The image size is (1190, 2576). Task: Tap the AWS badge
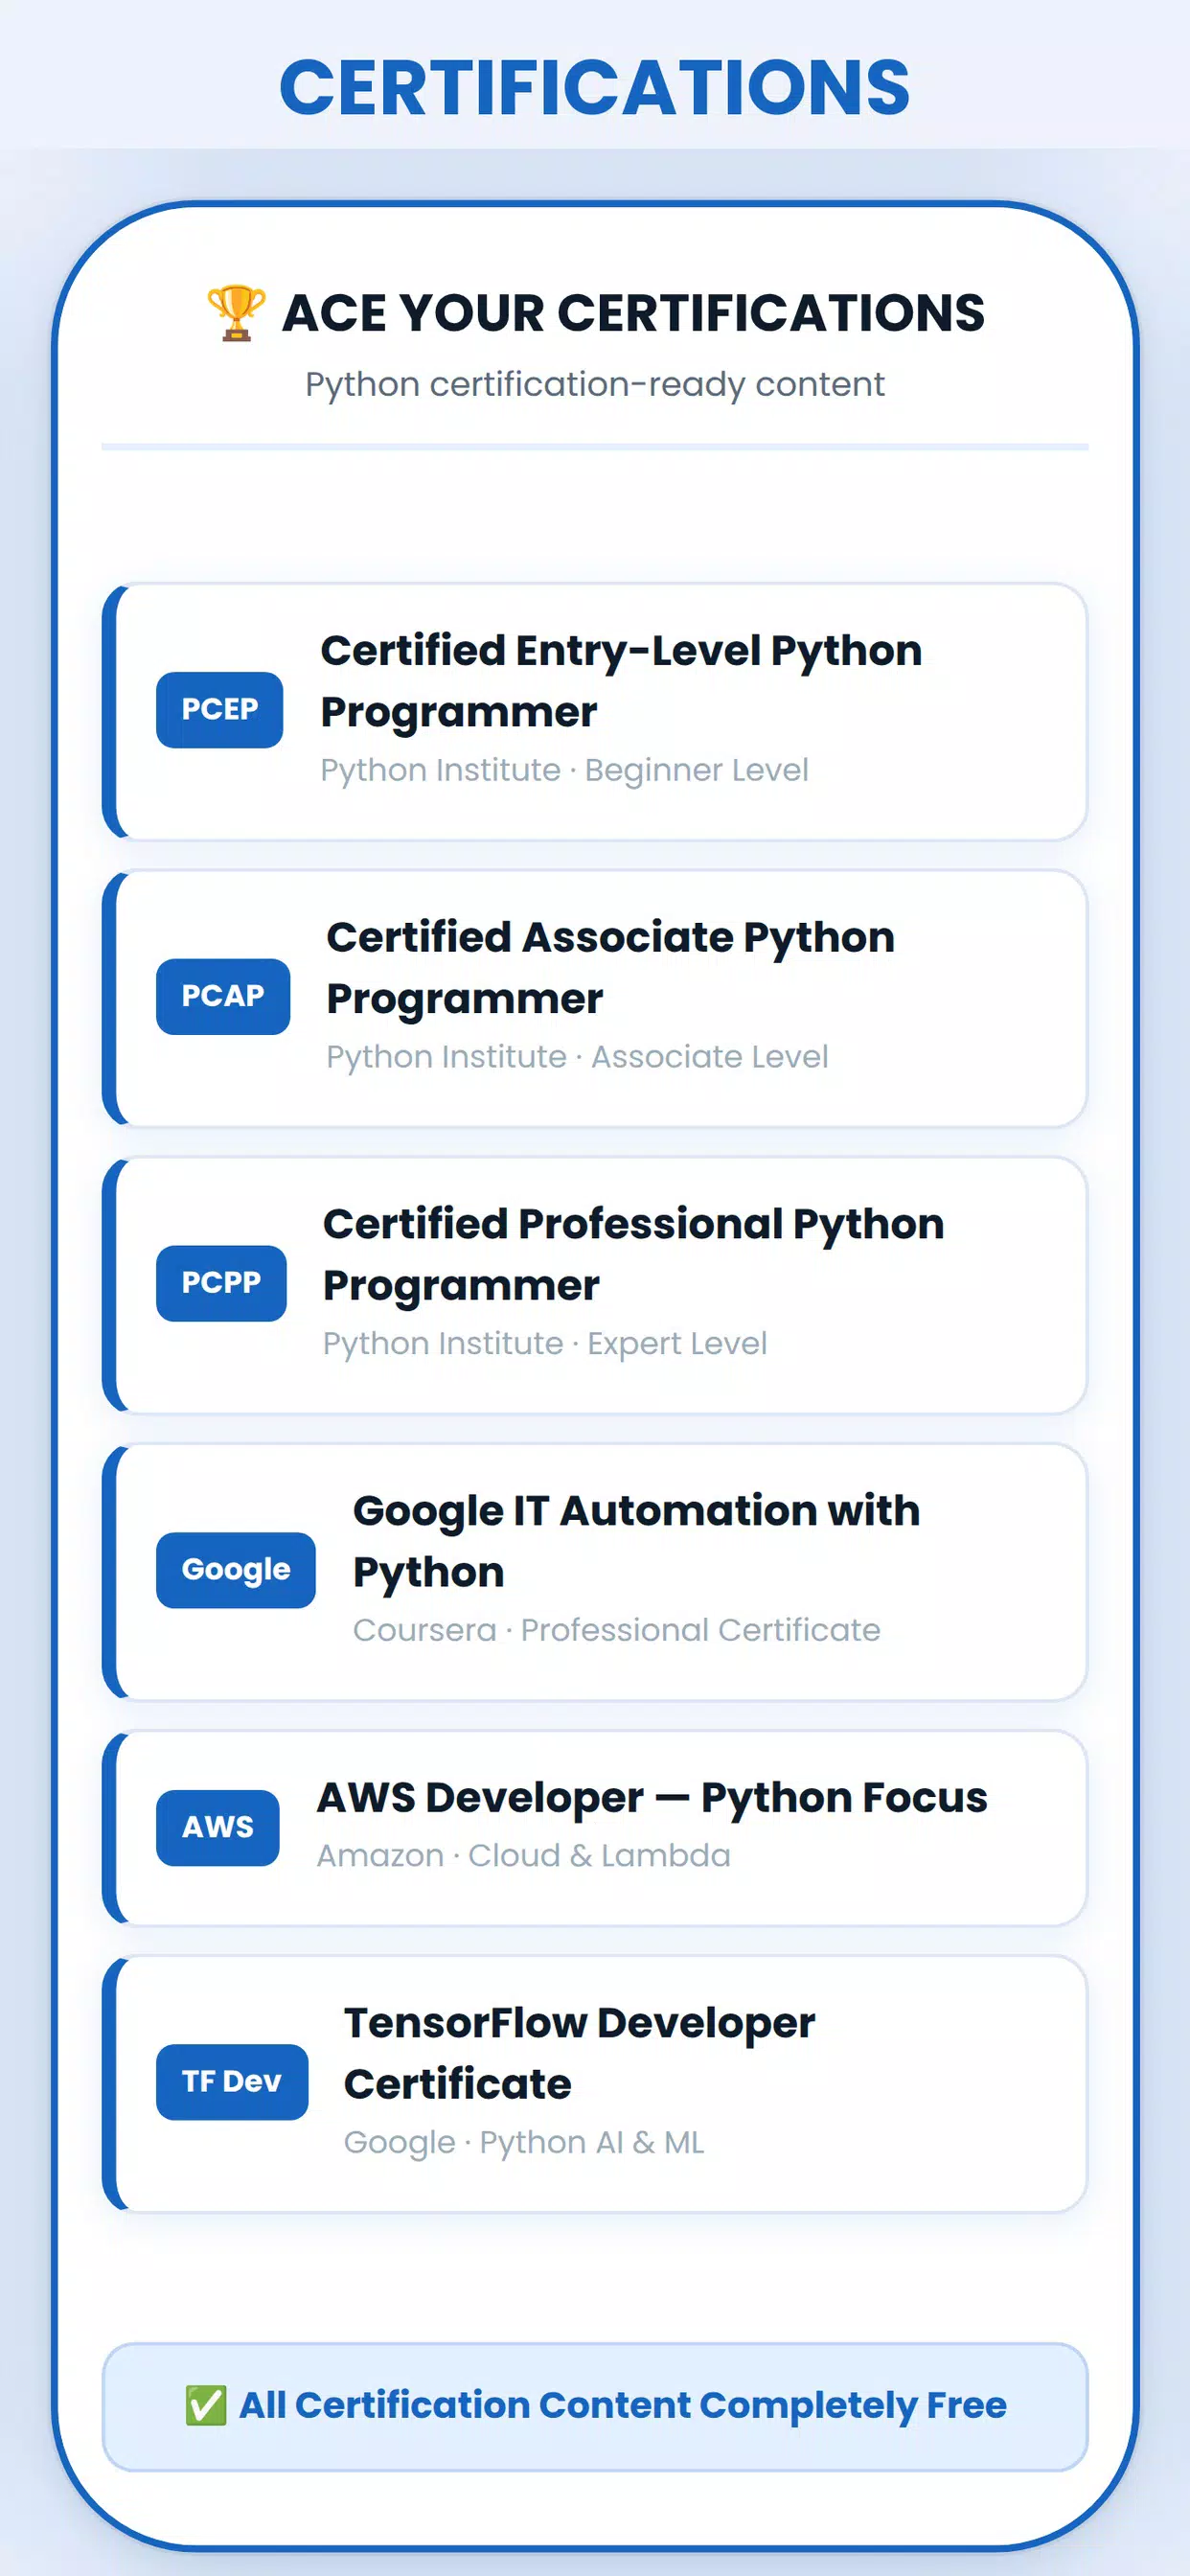point(218,1828)
